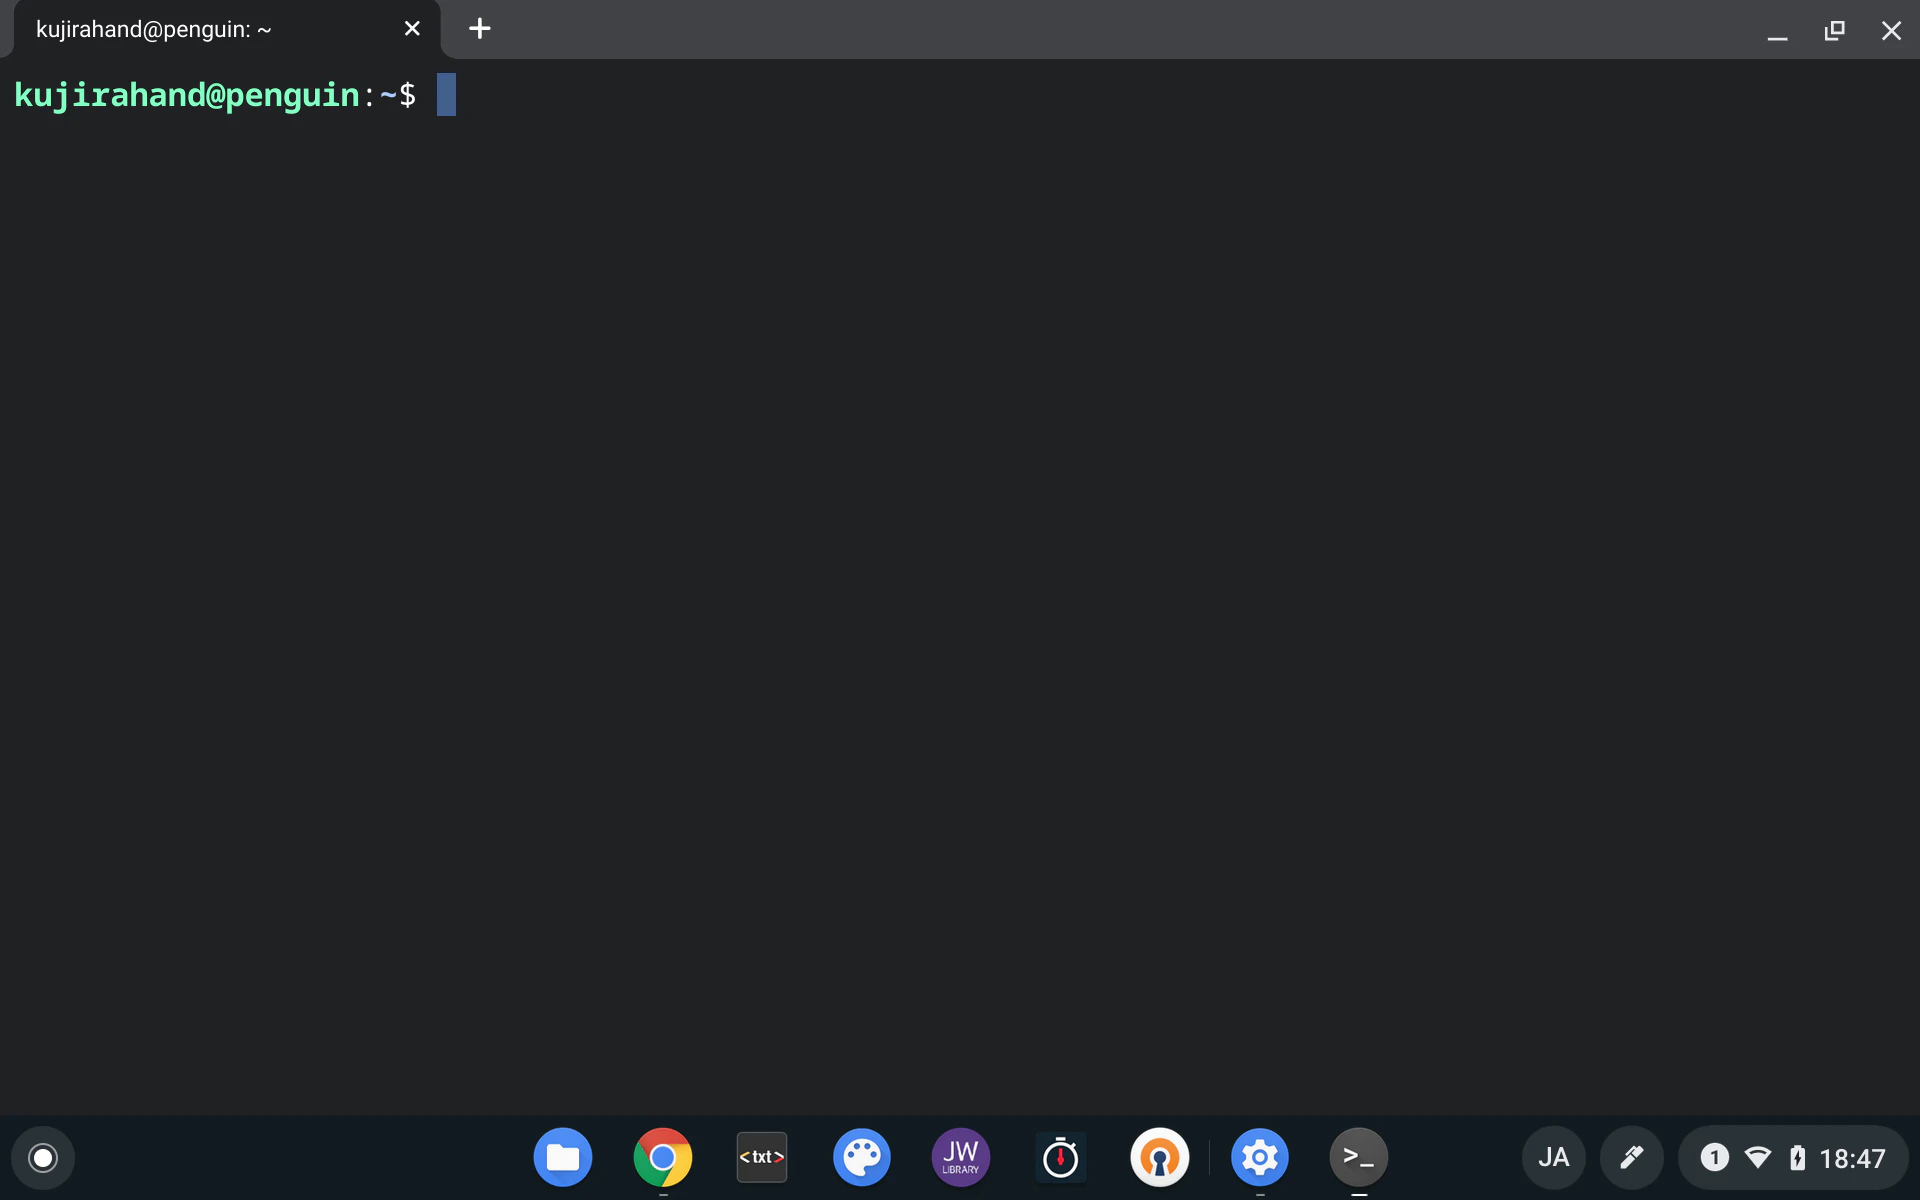
Task: Click the kujirahand@penguin prompt text
Action: pos(187,95)
